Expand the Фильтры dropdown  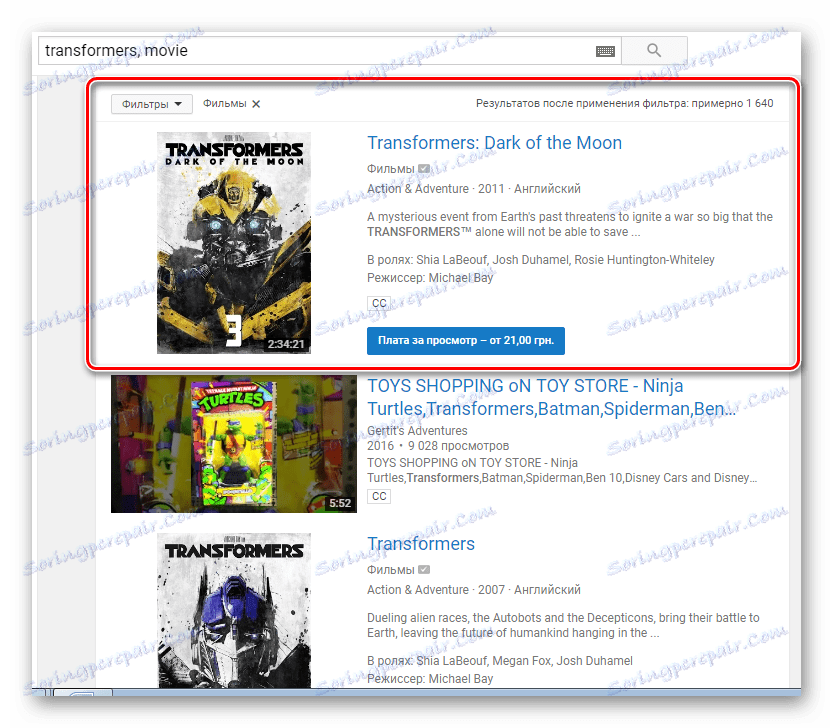point(151,104)
